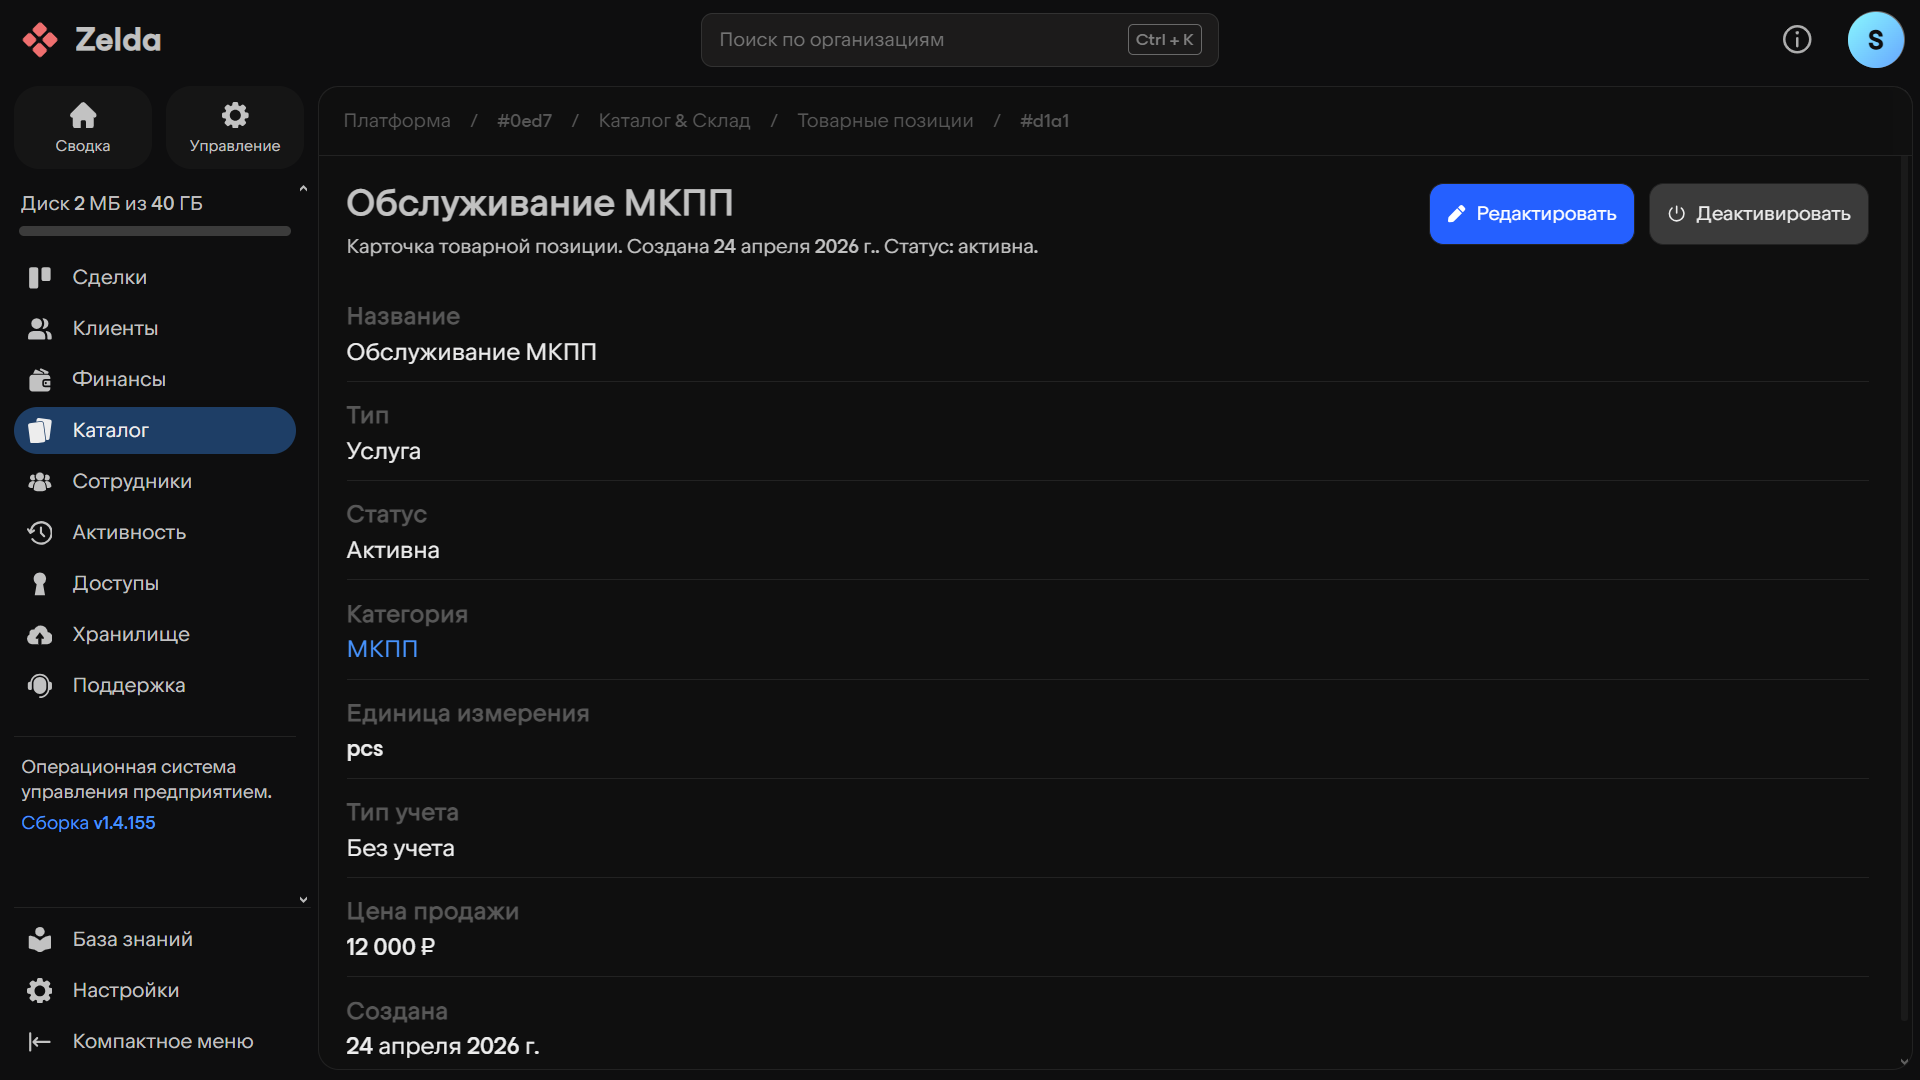Open Доступы key section
The image size is (1920, 1080).
(115, 583)
